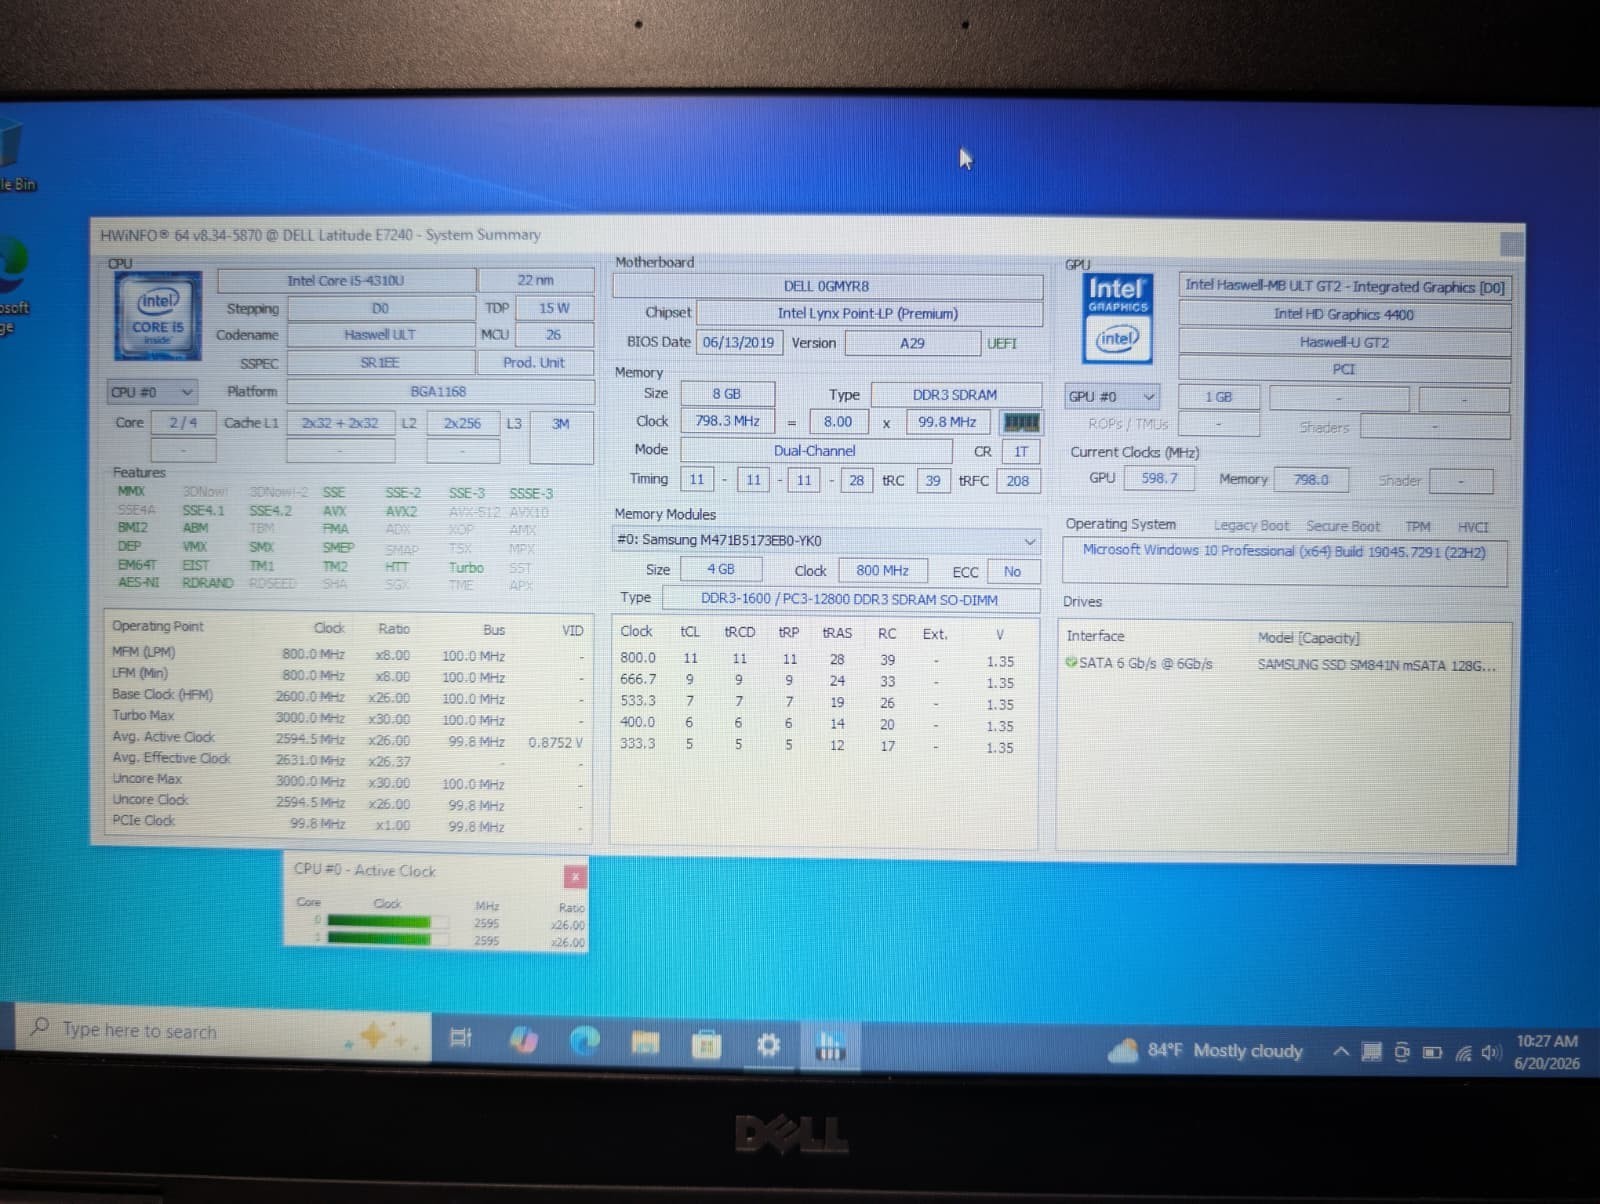Click the Intel Graphics GPU logo

(1117, 317)
